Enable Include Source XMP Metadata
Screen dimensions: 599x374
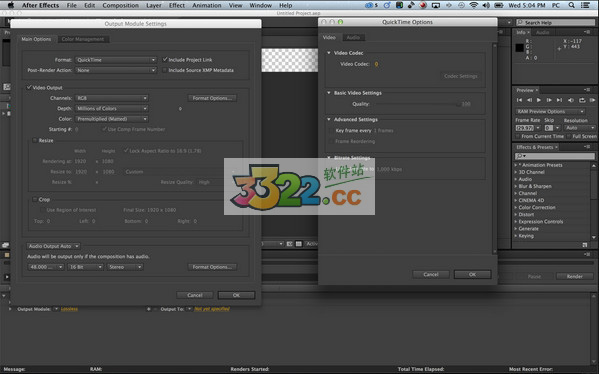pos(165,70)
